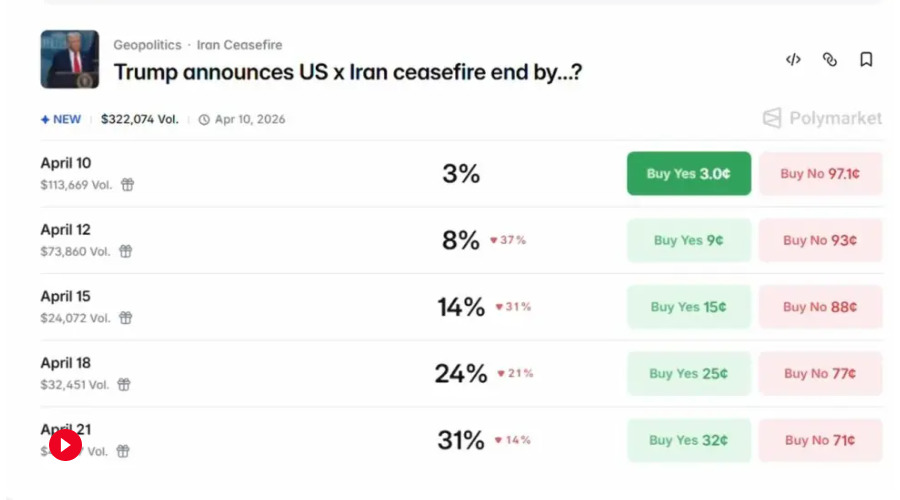The width and height of the screenshot is (900, 500).
Task: Buy Yes at 25¢ for April 18
Action: point(689,373)
